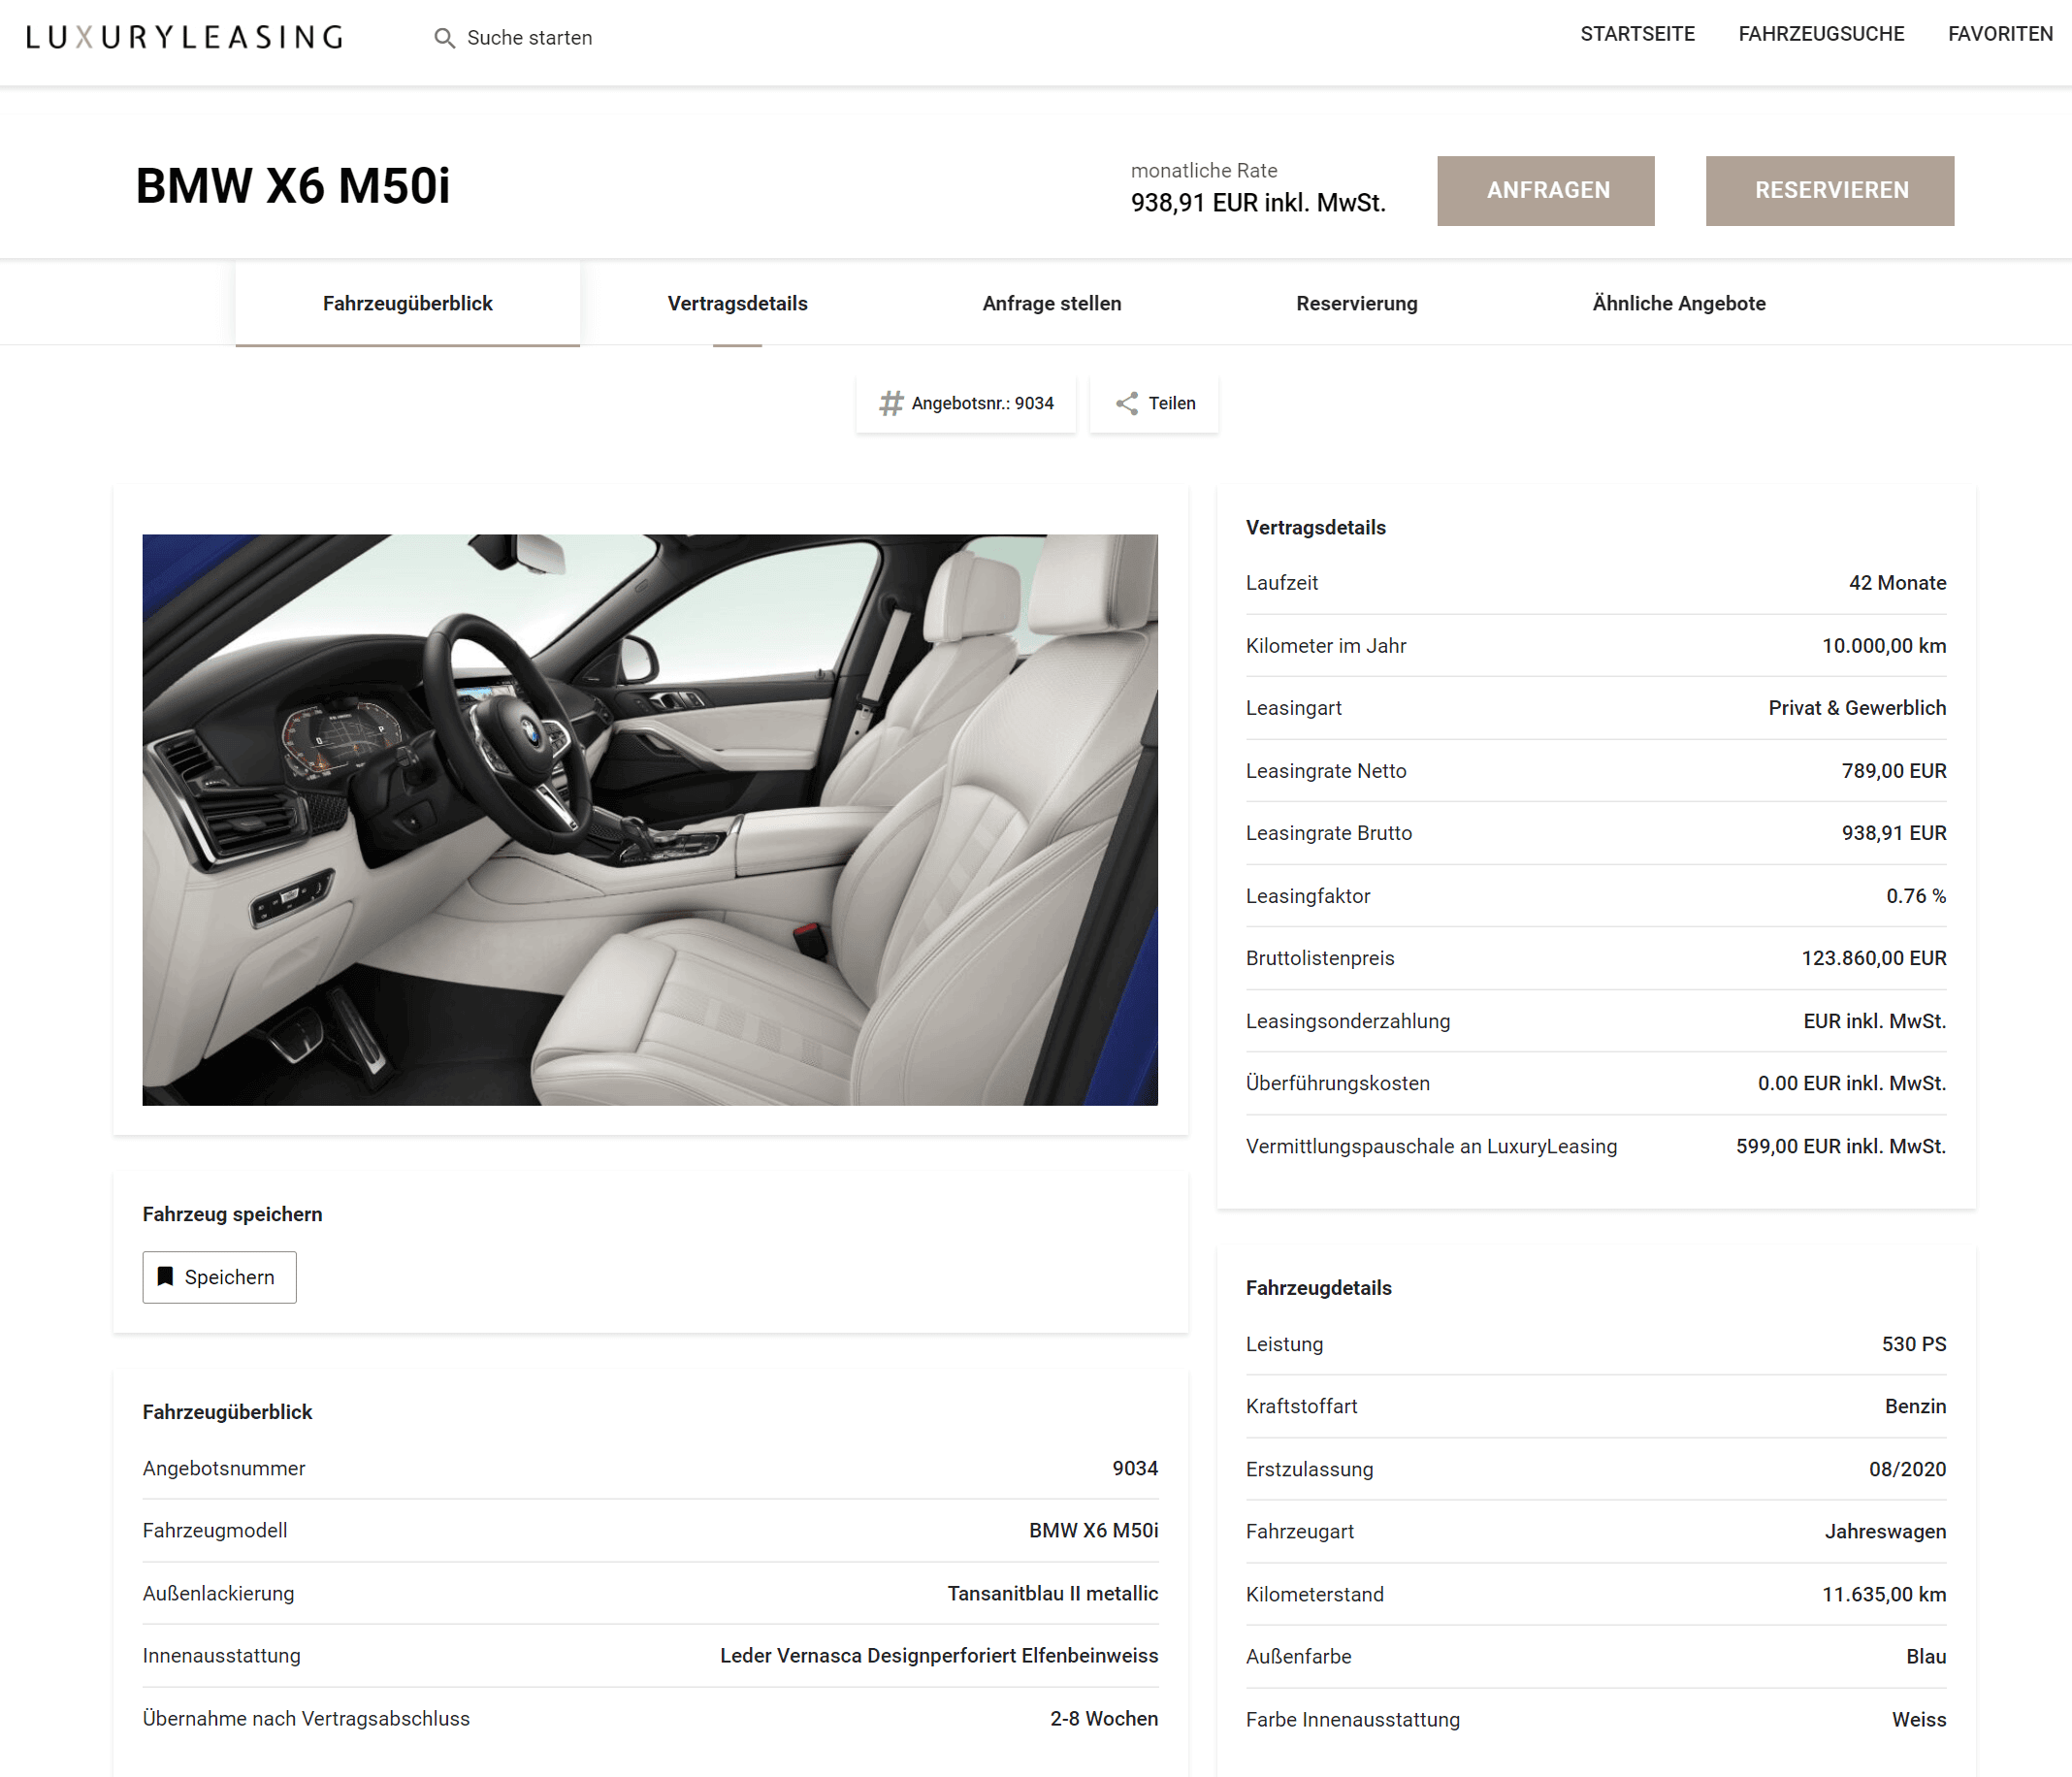Select the Fahrzeugüberblick tab
Screen dimensions: 2072x1777
(408, 303)
